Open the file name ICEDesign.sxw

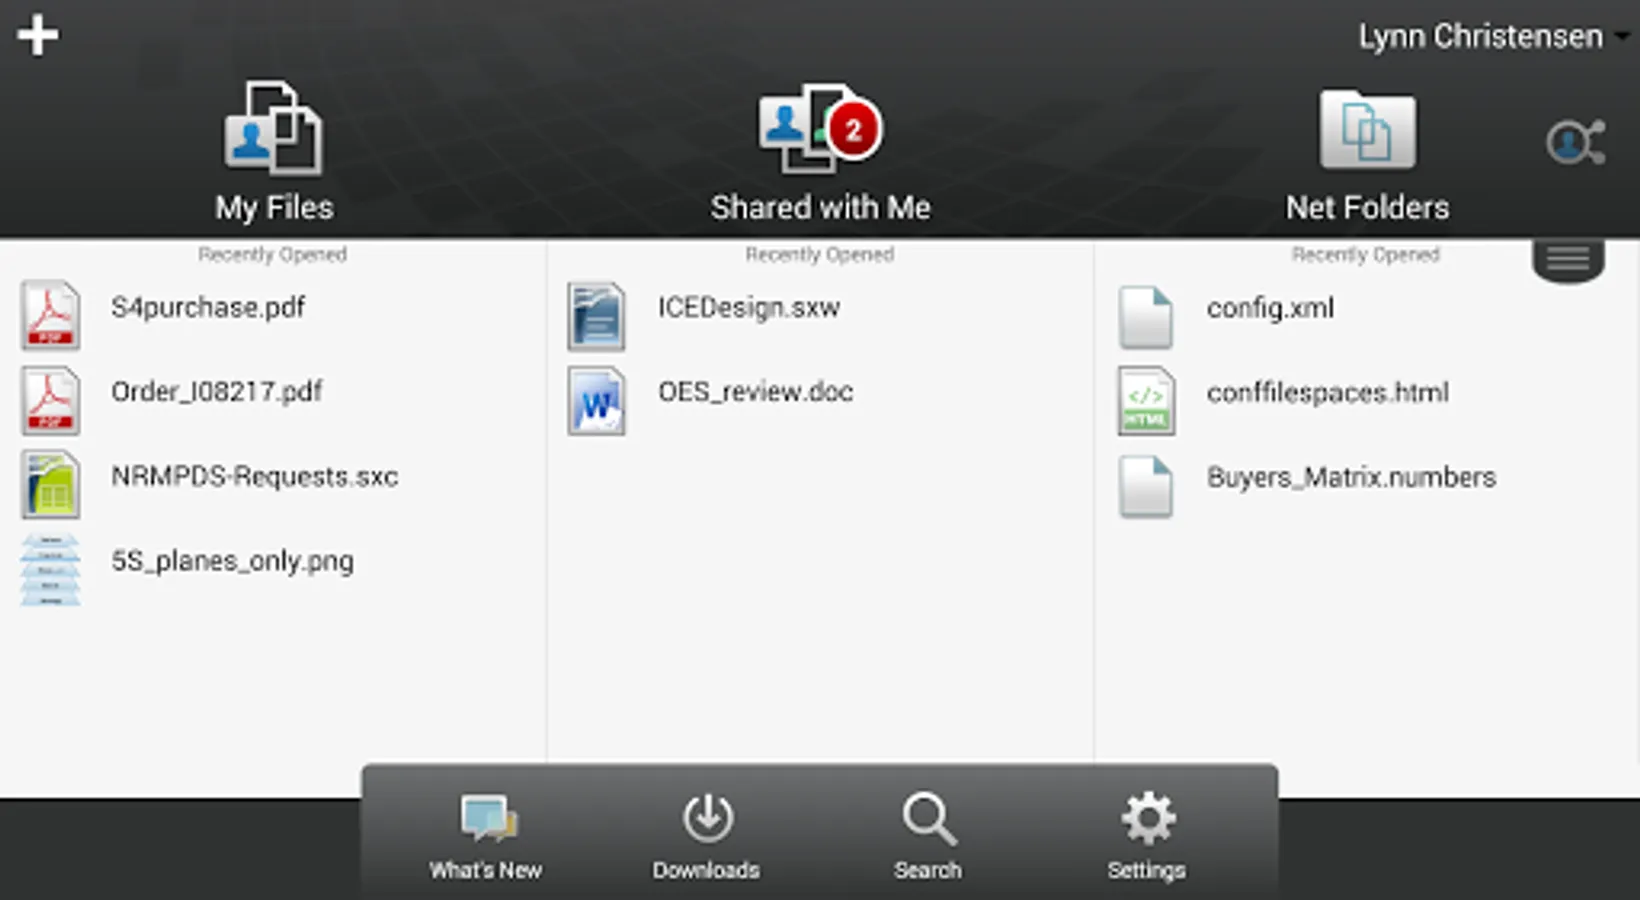coord(749,308)
